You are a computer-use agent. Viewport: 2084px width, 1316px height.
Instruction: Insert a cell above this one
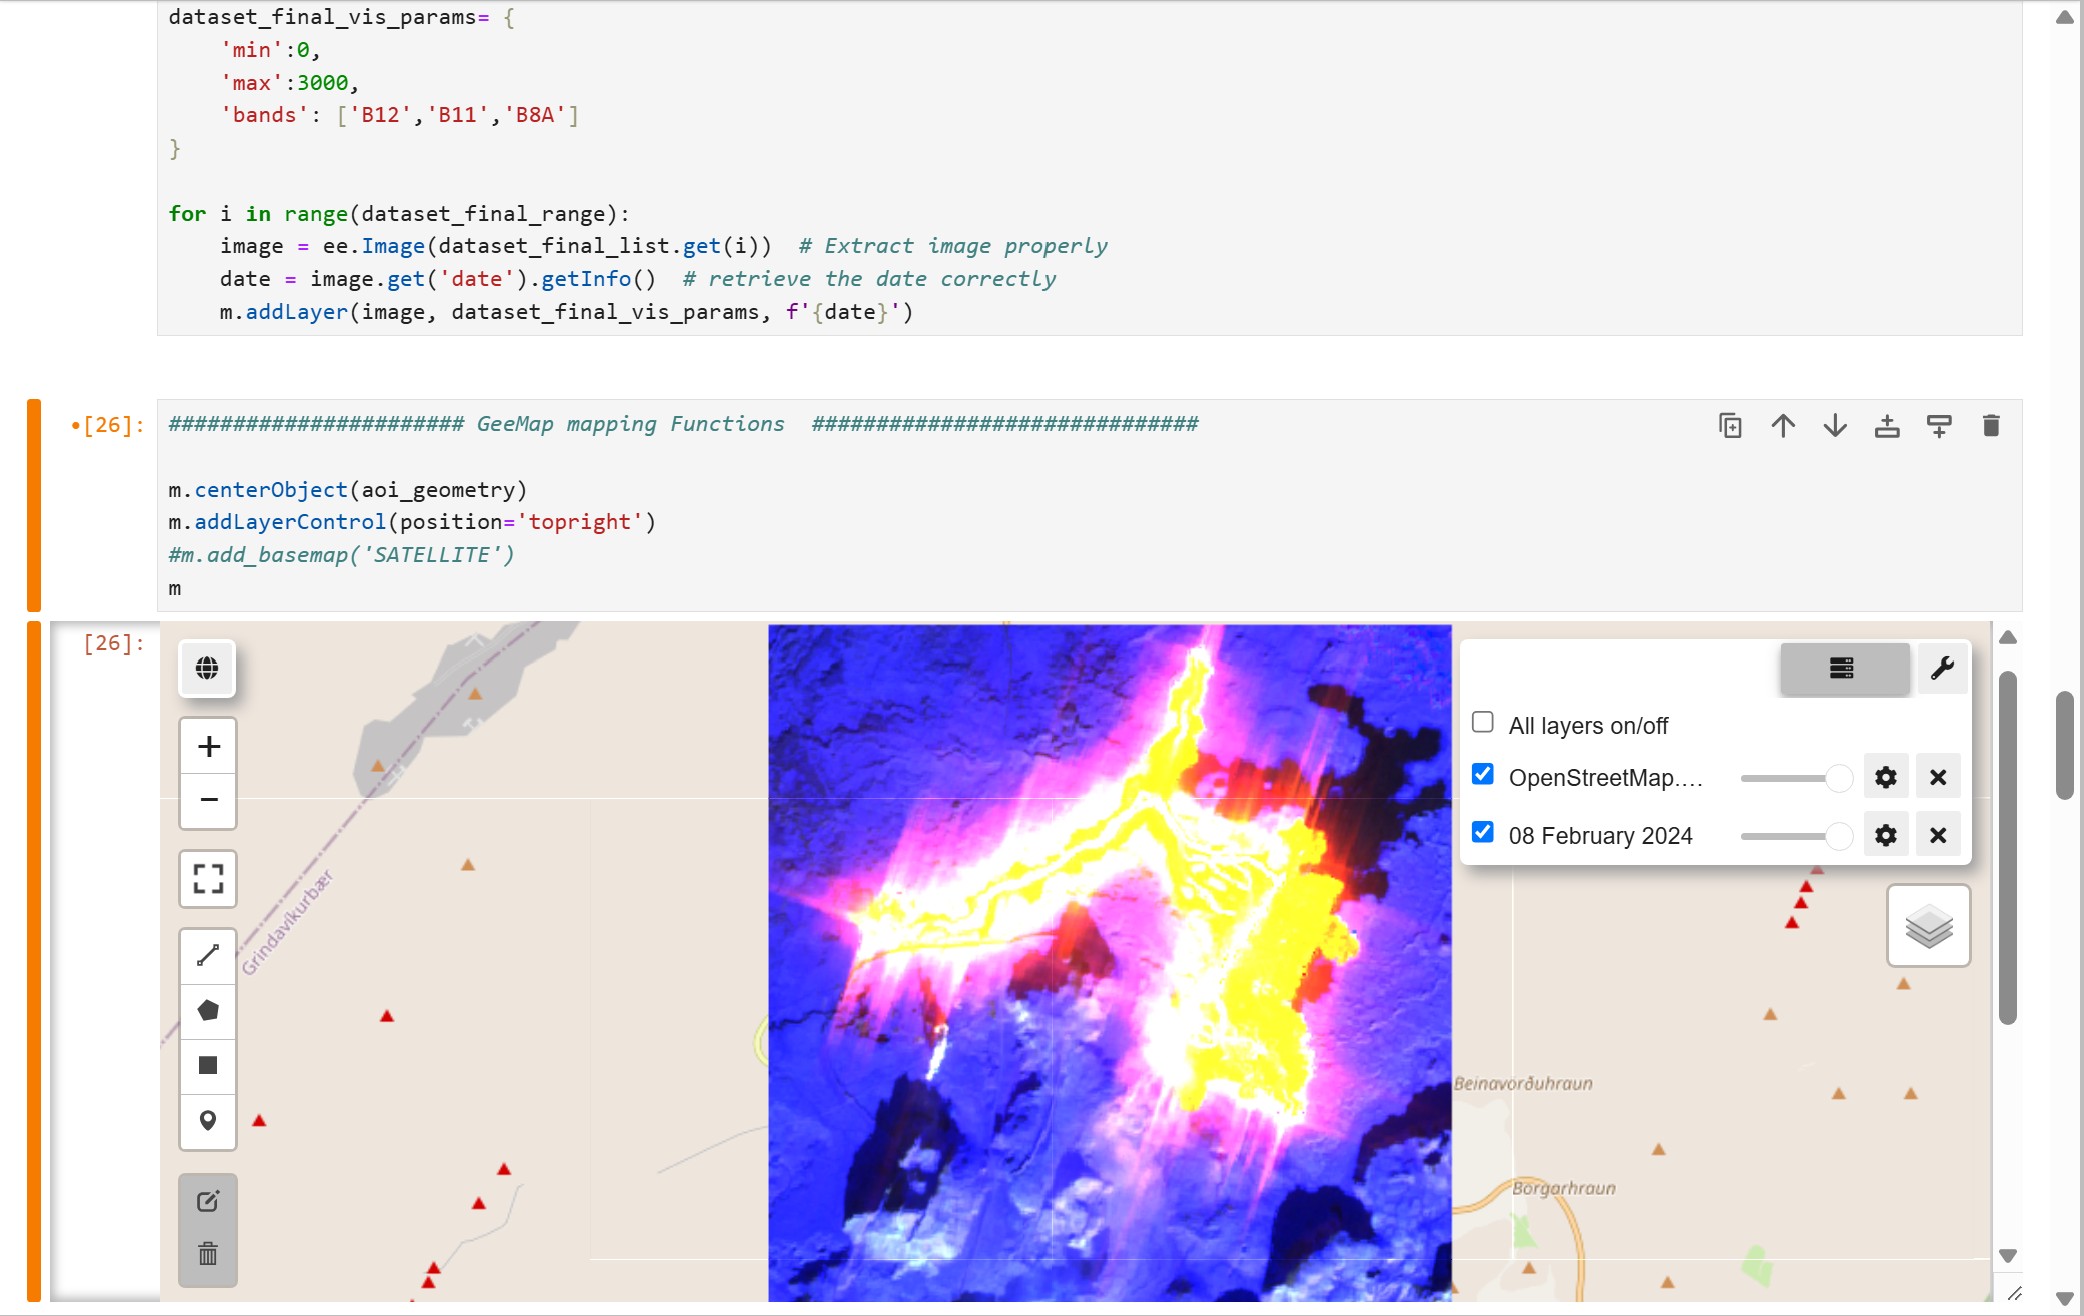click(x=1887, y=426)
